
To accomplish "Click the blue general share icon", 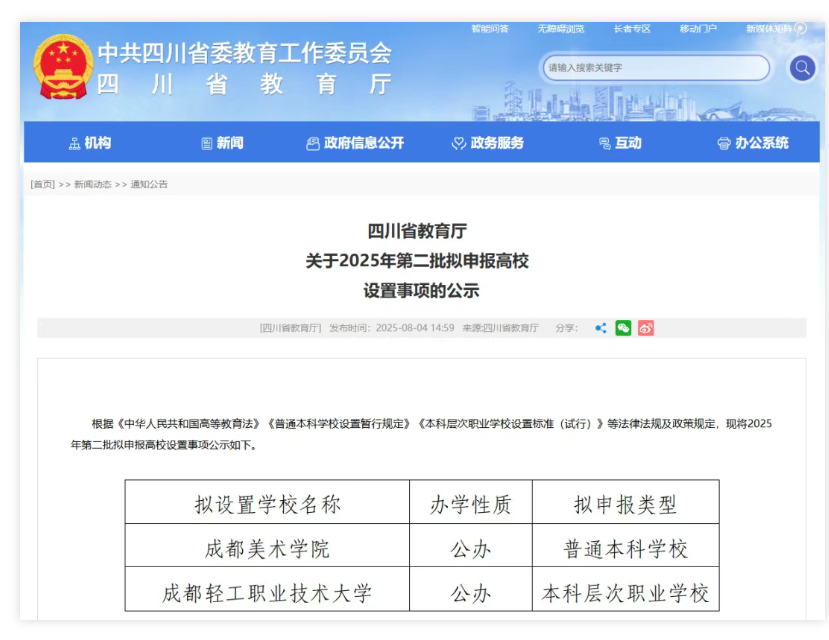I will tap(600, 328).
